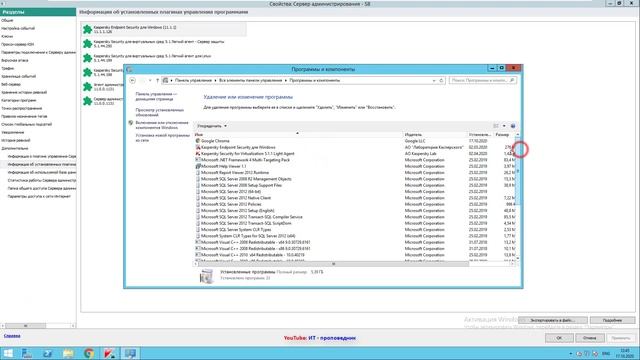The height and width of the screenshot is (360, 640).
Task: Click the search magnifier in Programs window
Action: click(x=512, y=80)
